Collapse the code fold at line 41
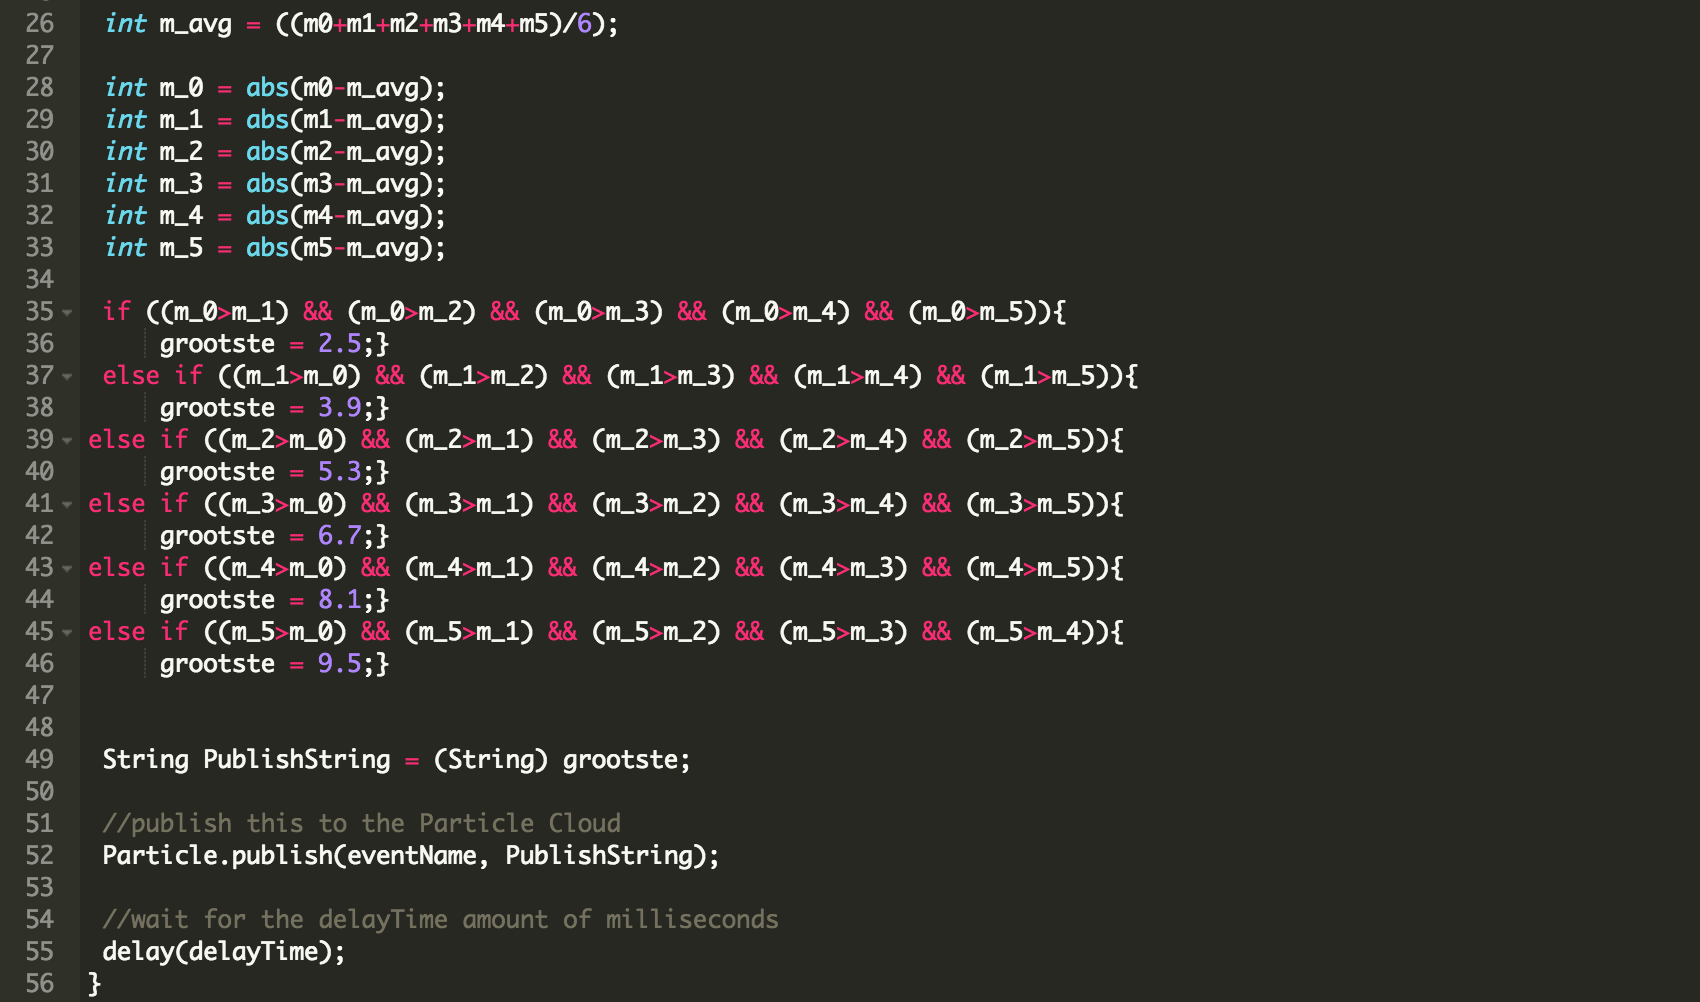The width and height of the screenshot is (1700, 1002). (x=67, y=505)
